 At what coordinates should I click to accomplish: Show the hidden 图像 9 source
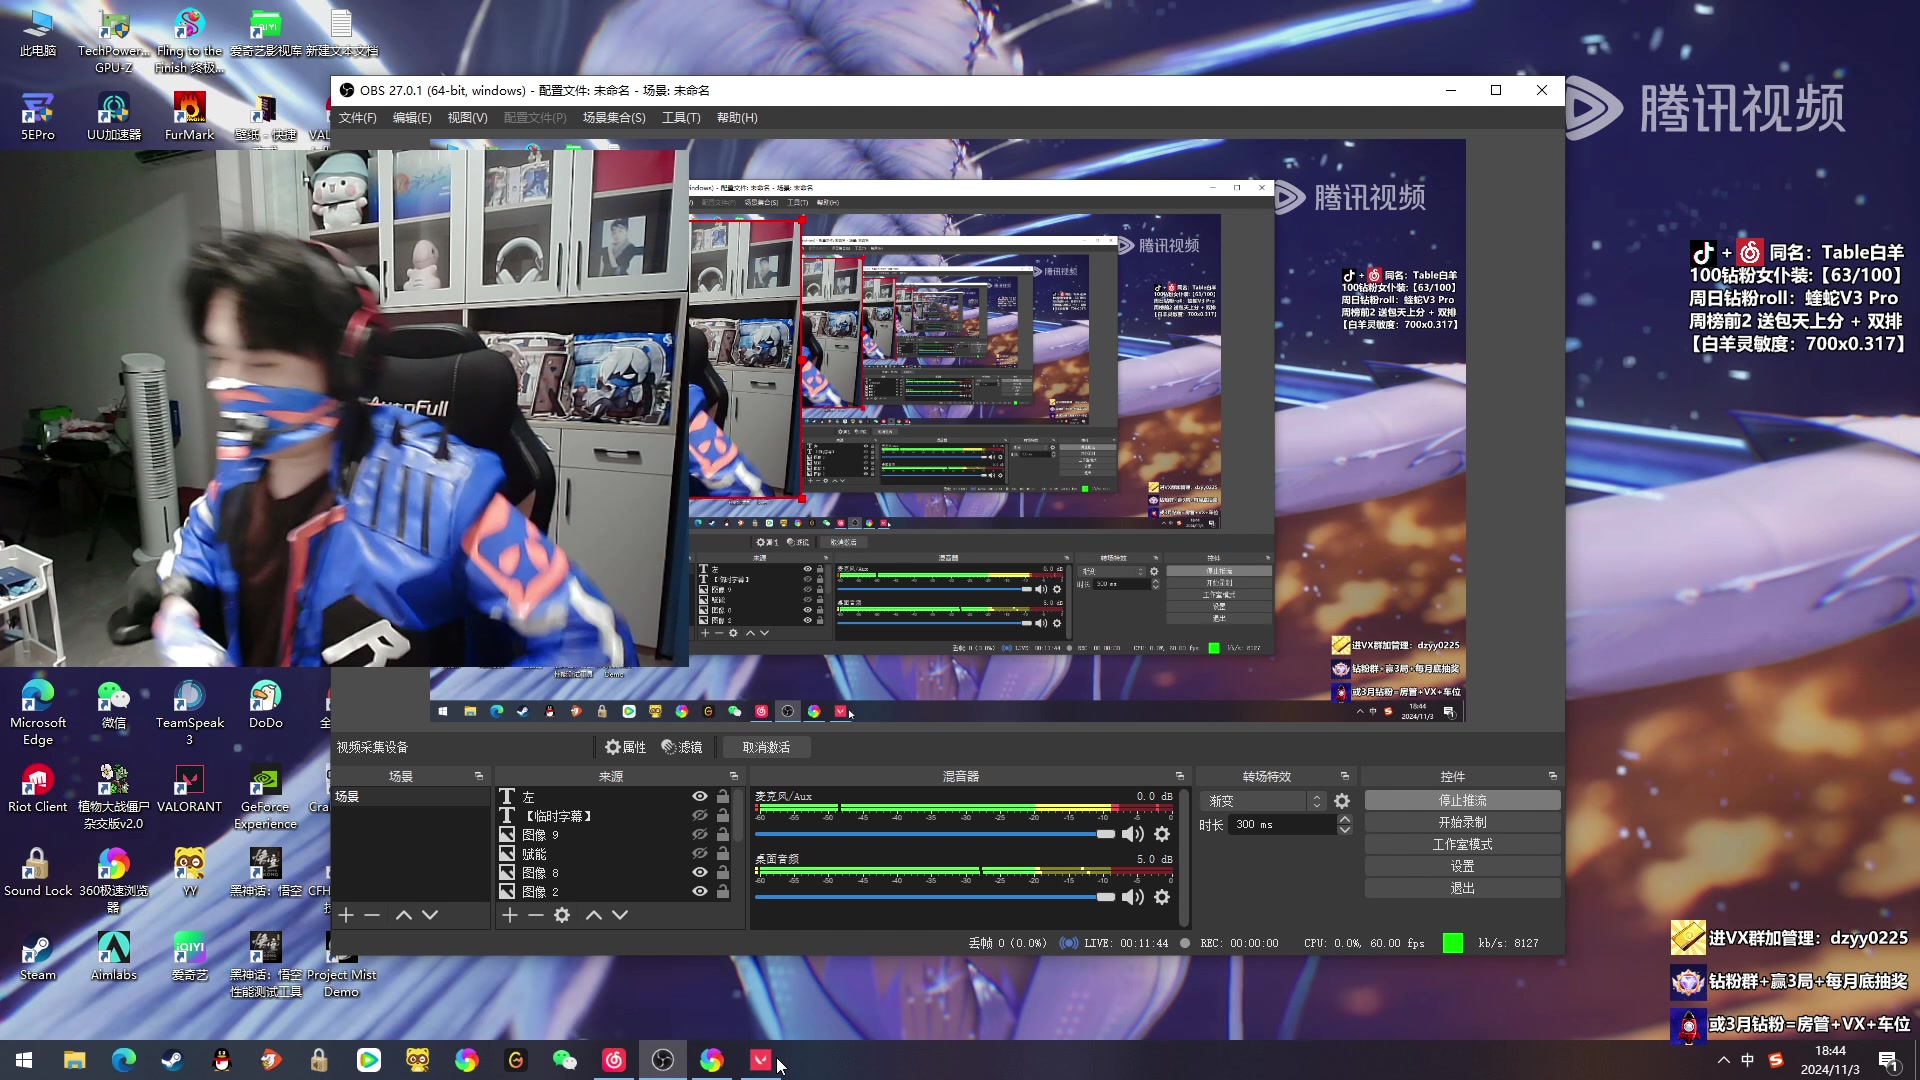700,835
